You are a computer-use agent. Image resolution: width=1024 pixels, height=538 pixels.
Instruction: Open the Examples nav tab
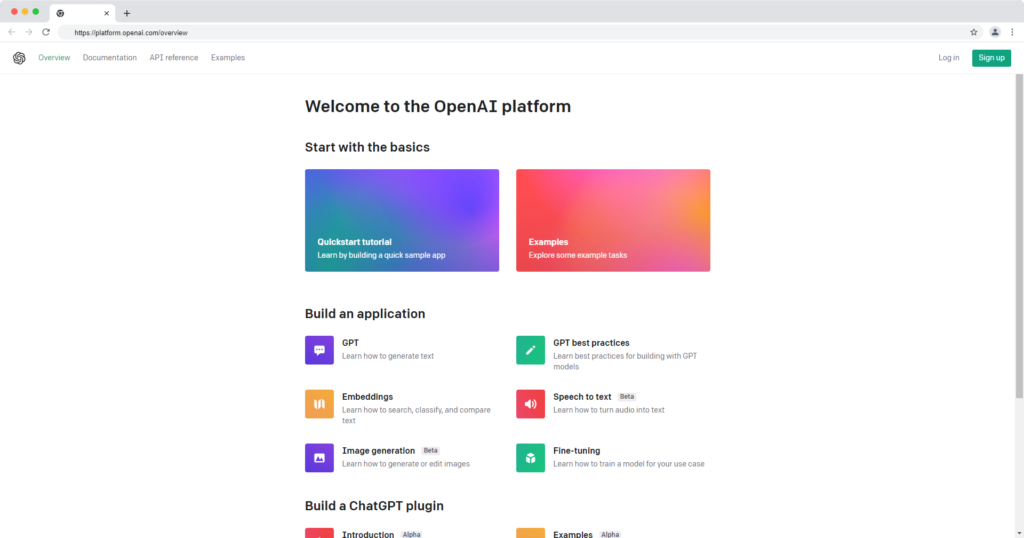pyautogui.click(x=228, y=57)
